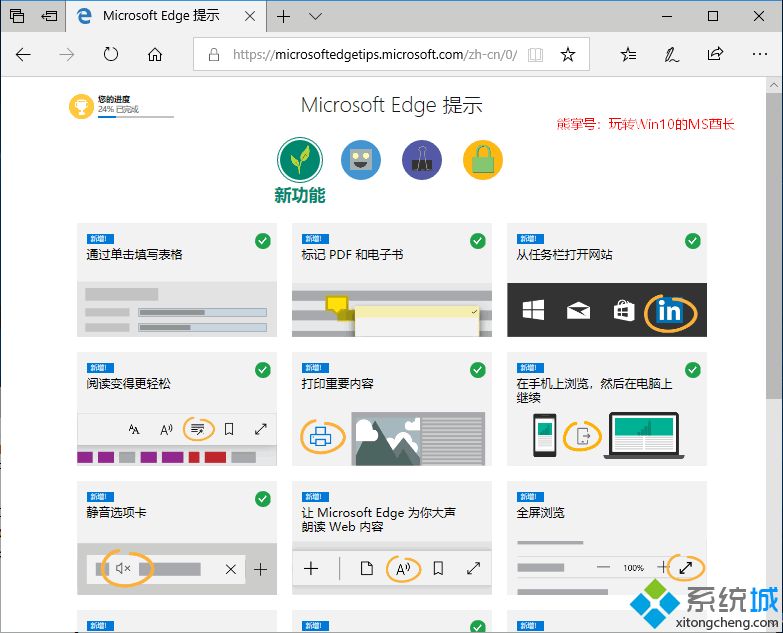Click the lock site info icon
Viewport: 783px width, 633px height.
(214, 54)
